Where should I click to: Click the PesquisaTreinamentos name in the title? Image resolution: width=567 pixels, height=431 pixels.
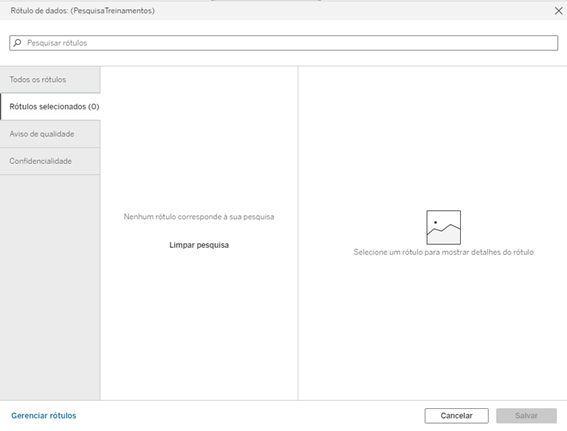tap(112, 11)
